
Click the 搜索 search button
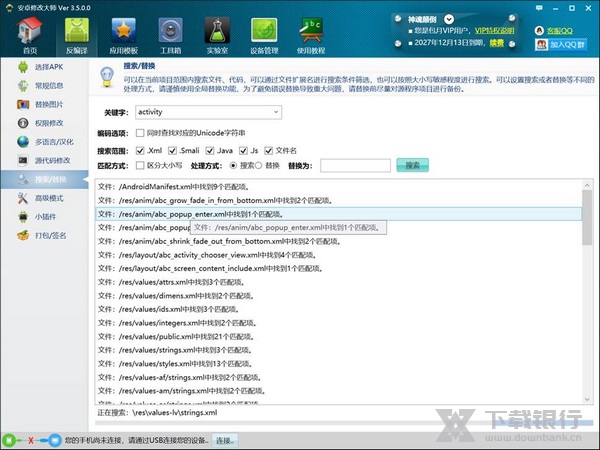[x=412, y=165]
